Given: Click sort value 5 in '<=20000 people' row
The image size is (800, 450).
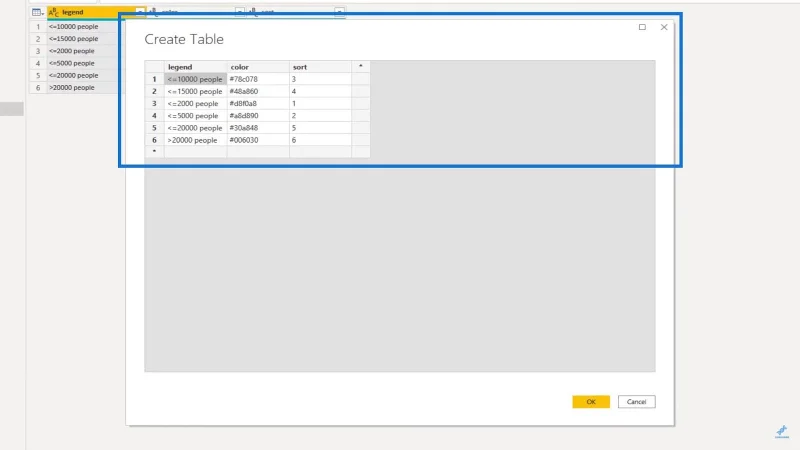Looking at the screenshot, I should [x=320, y=128].
